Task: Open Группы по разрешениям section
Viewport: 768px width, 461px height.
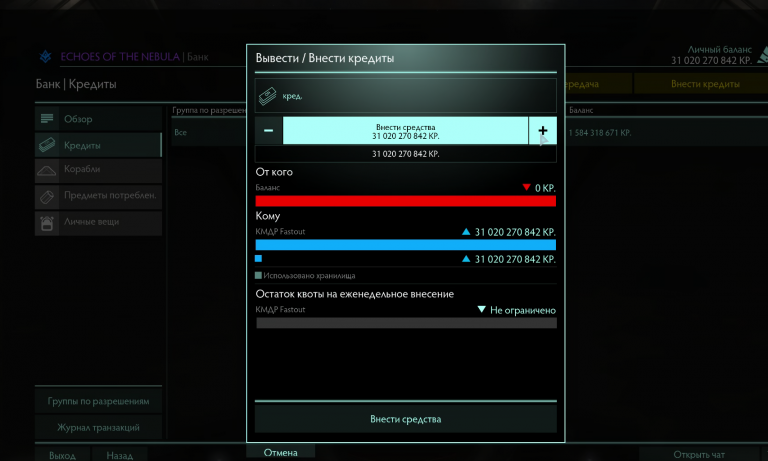Action: [98, 401]
